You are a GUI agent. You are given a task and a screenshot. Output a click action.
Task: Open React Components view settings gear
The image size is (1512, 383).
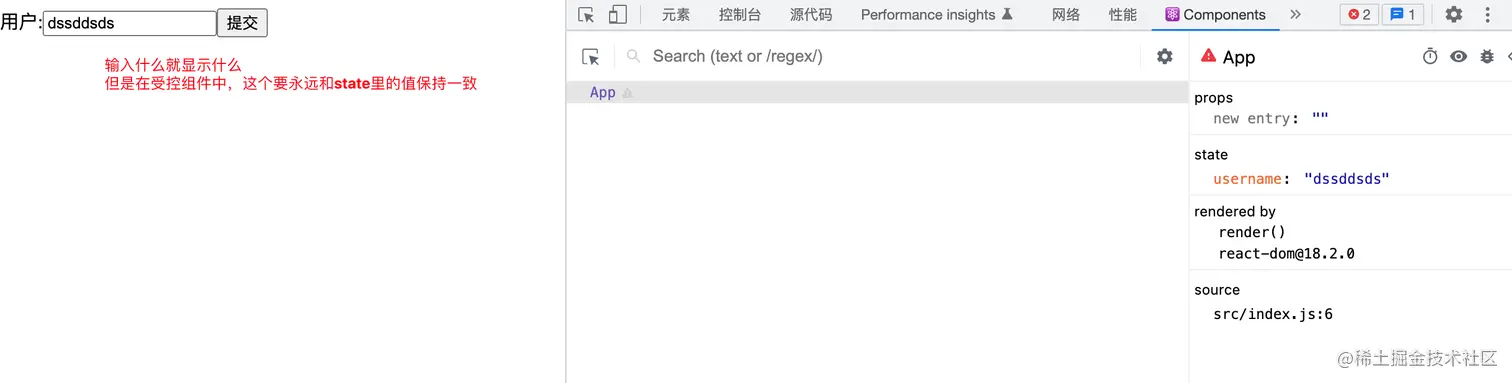(1165, 57)
